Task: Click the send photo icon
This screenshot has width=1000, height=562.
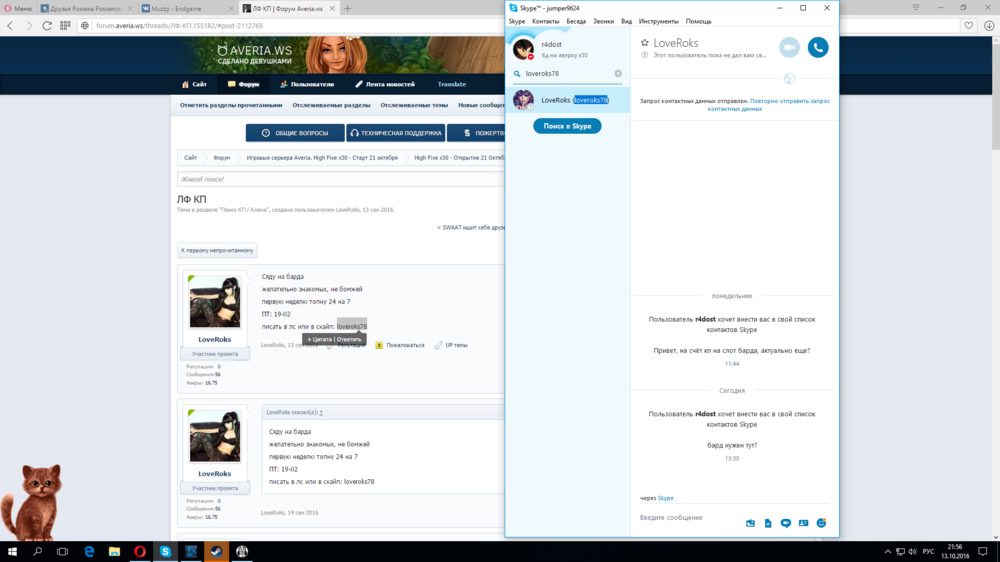Action: [x=750, y=523]
